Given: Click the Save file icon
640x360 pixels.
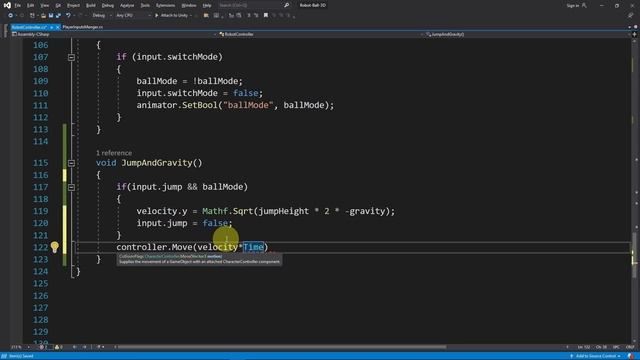Looking at the screenshot, I should (x=51, y=16).
